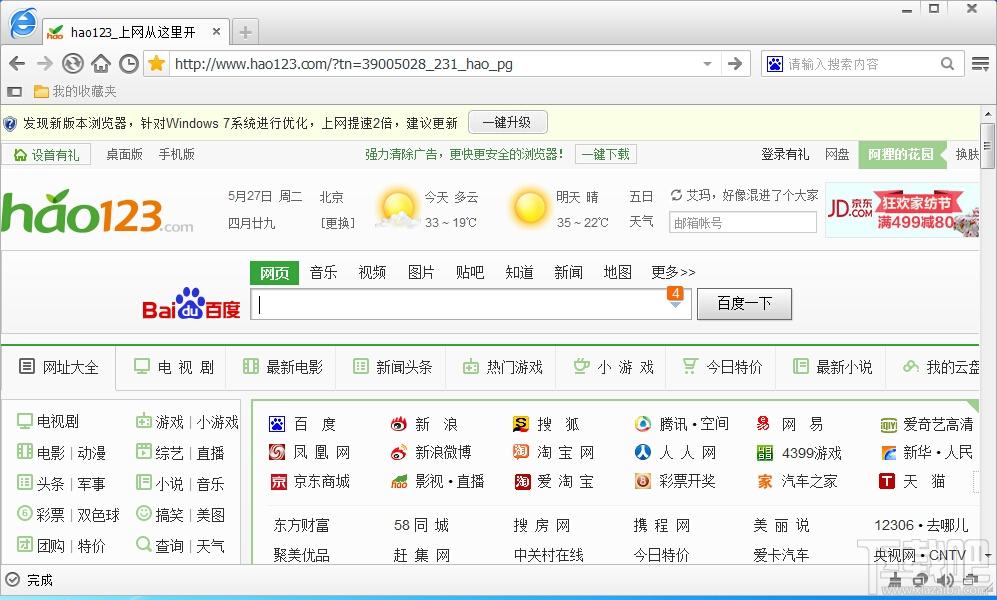
Task: Switch to 地图 search tab
Action: click(617, 273)
